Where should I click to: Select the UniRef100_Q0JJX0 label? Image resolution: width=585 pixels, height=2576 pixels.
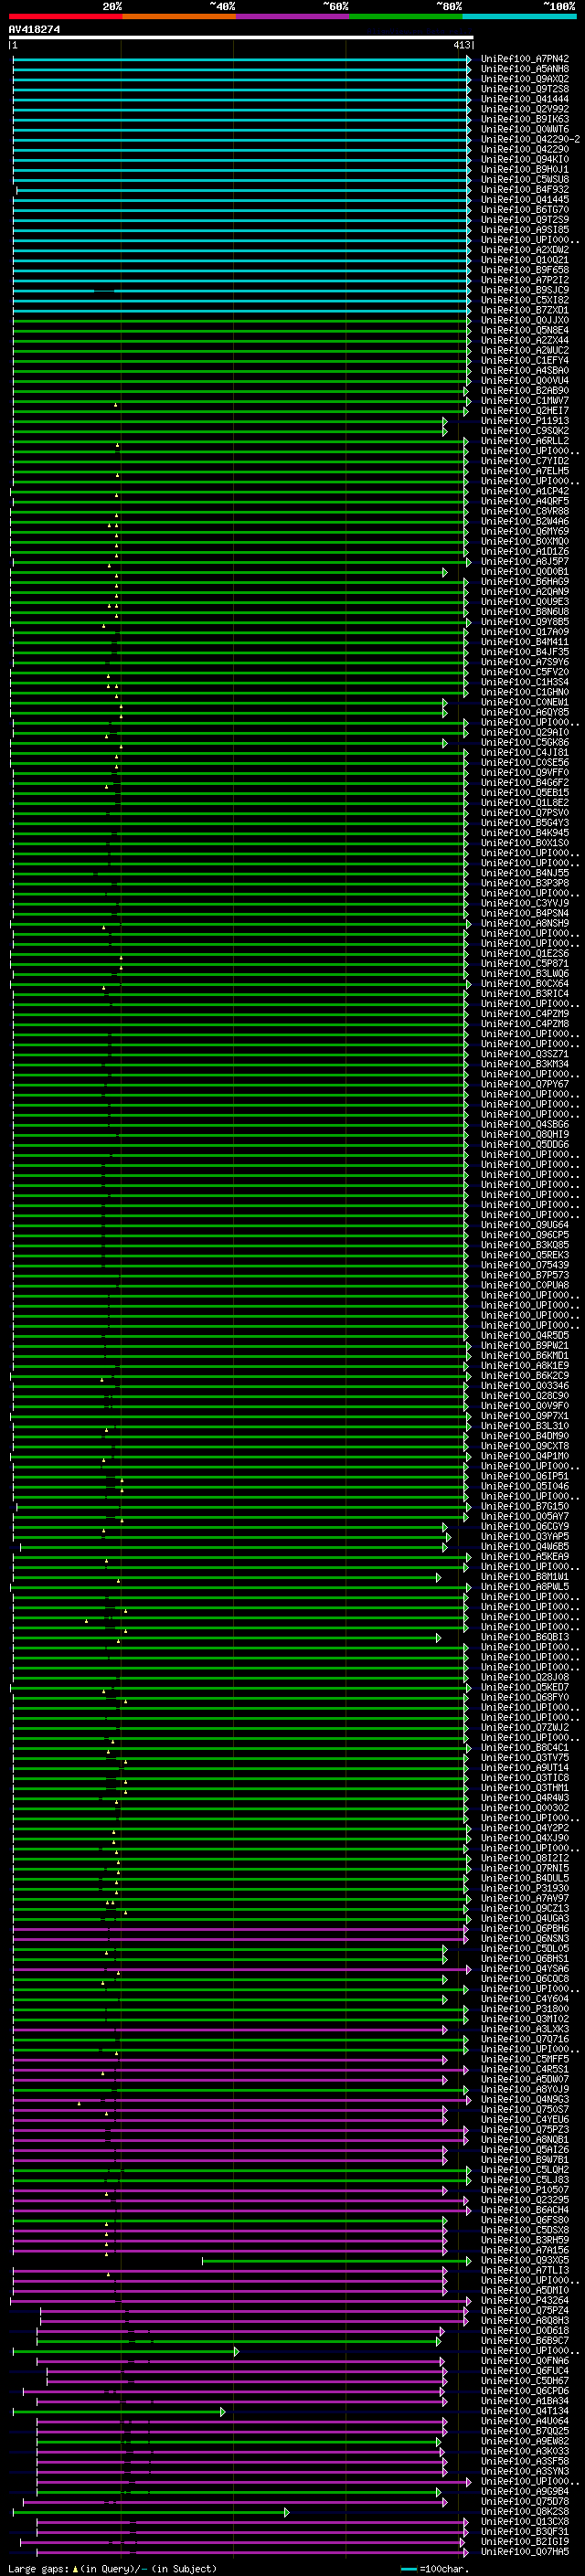(524, 320)
